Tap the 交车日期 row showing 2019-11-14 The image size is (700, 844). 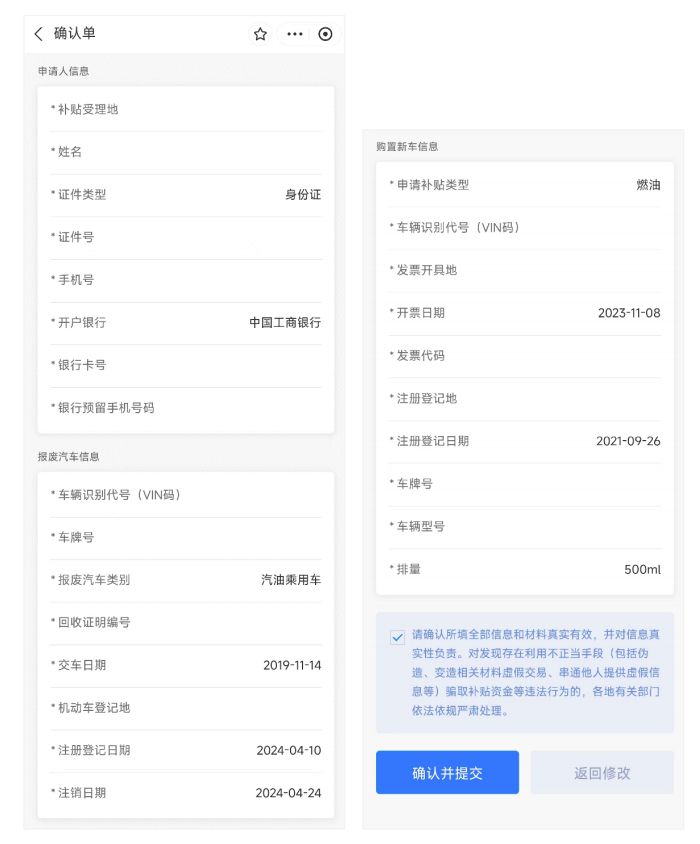point(185,665)
